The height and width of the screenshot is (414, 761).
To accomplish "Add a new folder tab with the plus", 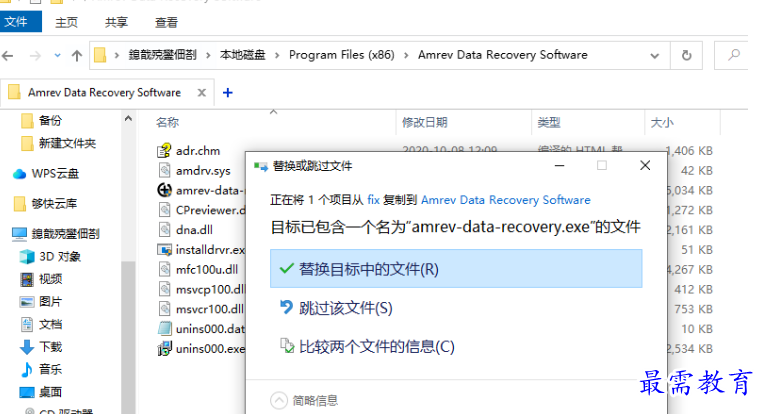I will (228, 92).
